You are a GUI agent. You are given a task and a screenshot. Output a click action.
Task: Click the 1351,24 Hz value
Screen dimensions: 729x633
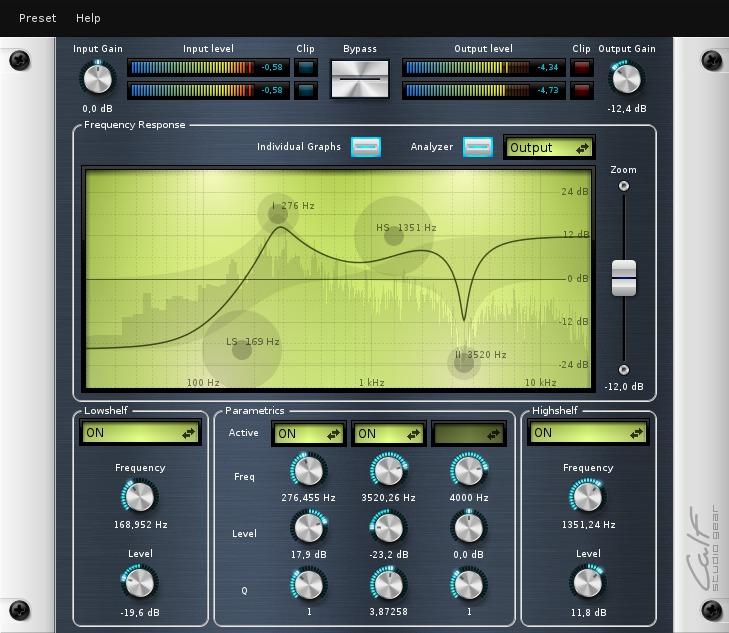click(589, 525)
